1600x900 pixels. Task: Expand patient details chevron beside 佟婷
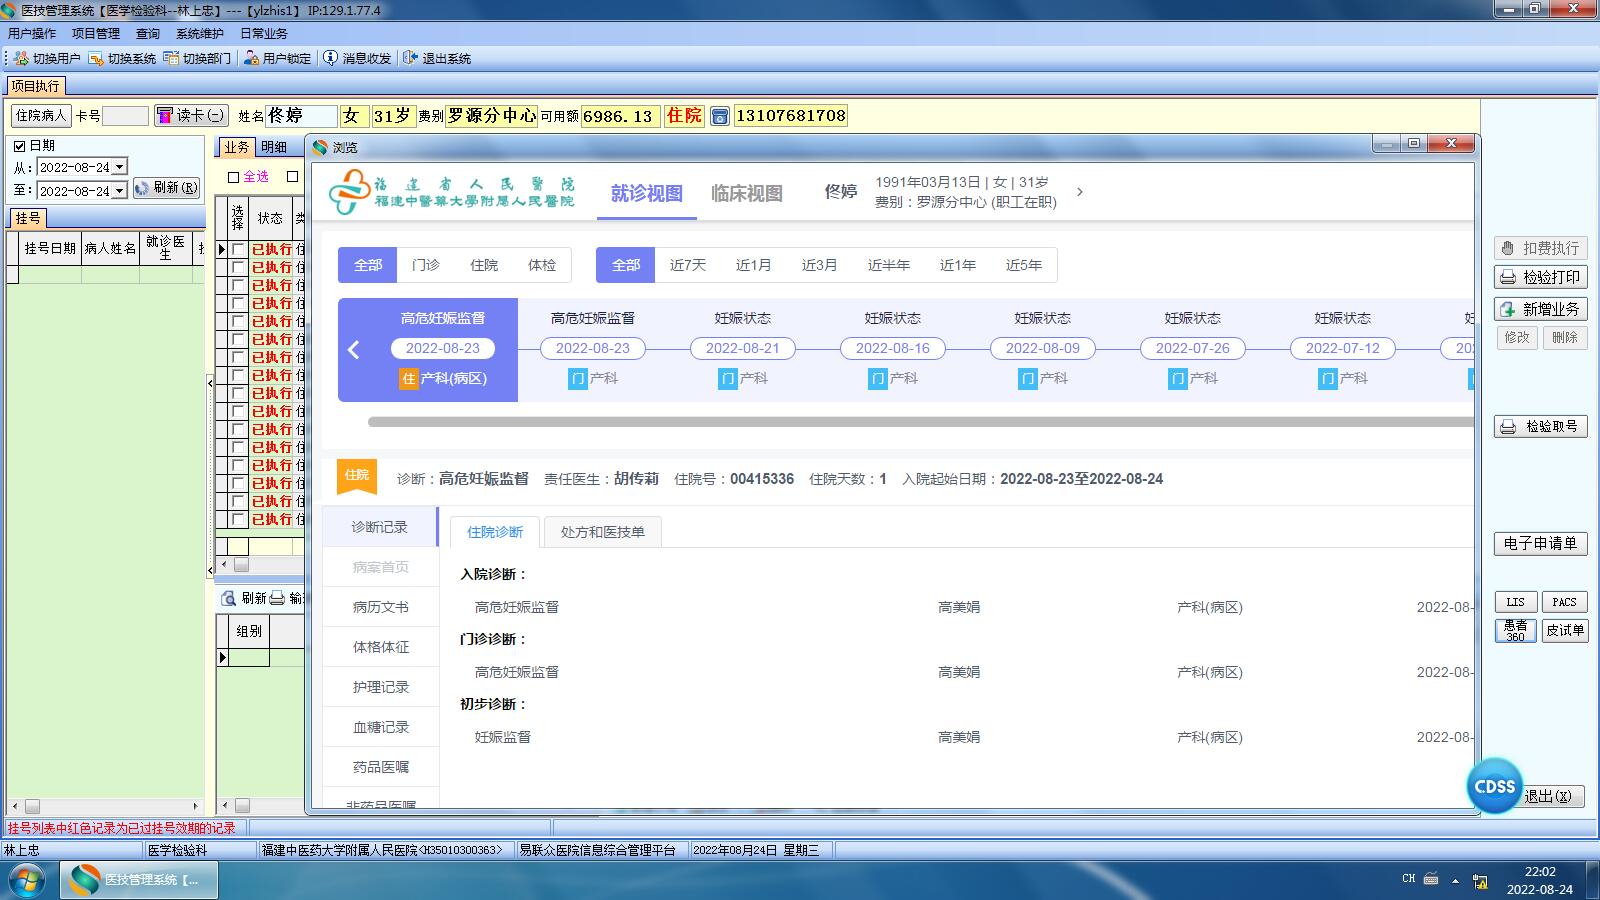coord(1079,192)
